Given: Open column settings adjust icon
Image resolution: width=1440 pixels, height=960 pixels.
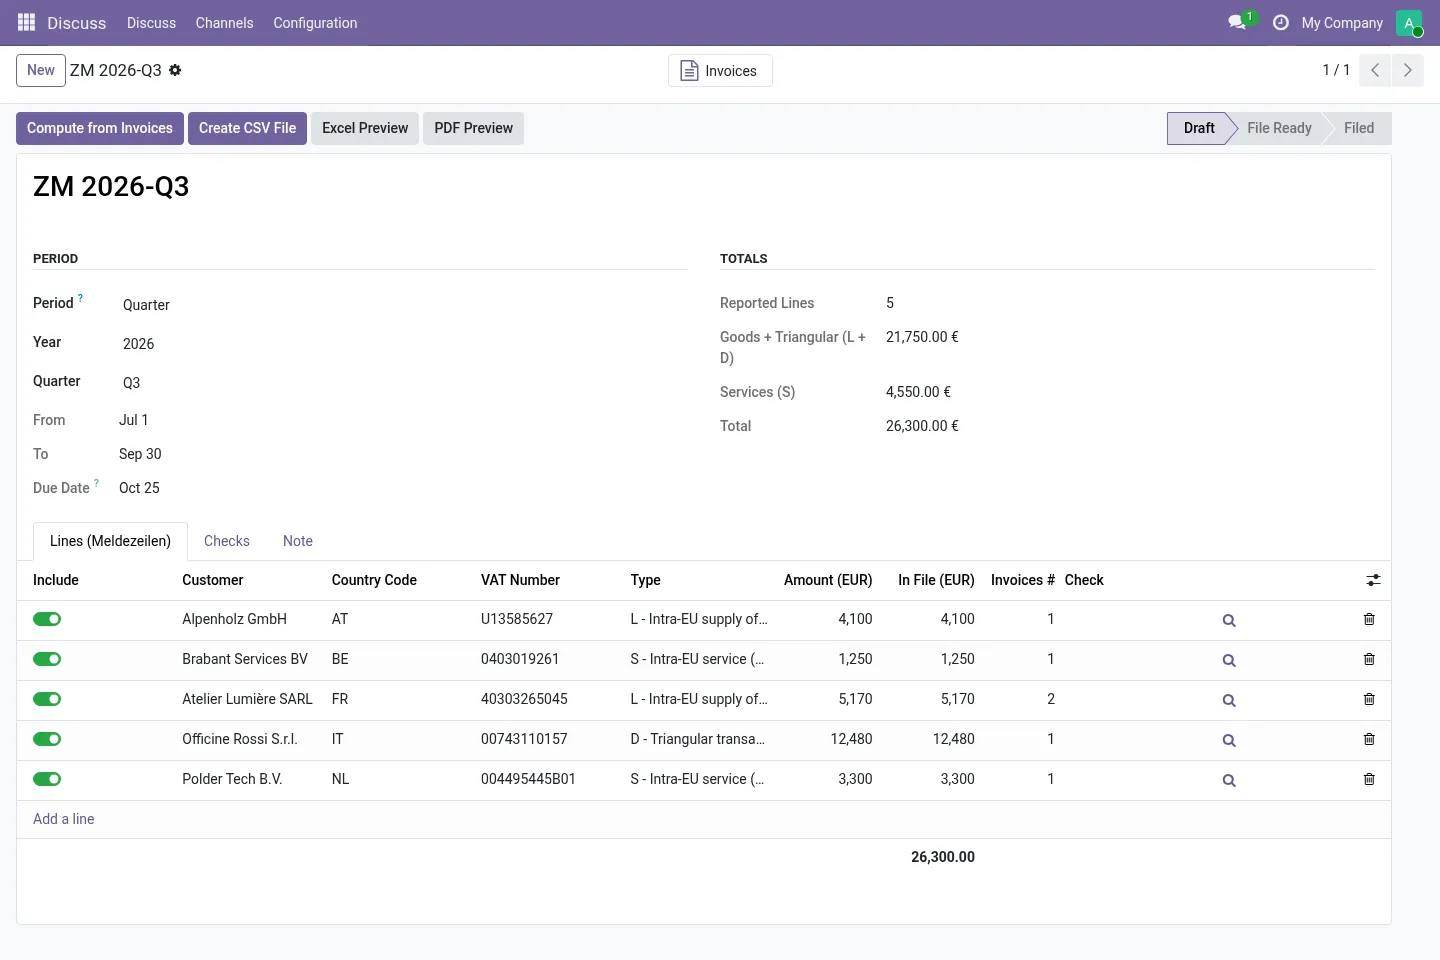Looking at the screenshot, I should pos(1373,580).
